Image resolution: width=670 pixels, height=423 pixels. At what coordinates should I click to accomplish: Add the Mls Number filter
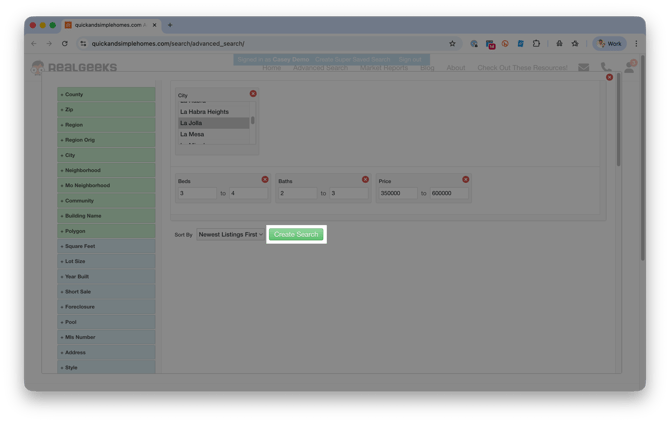[x=106, y=337]
